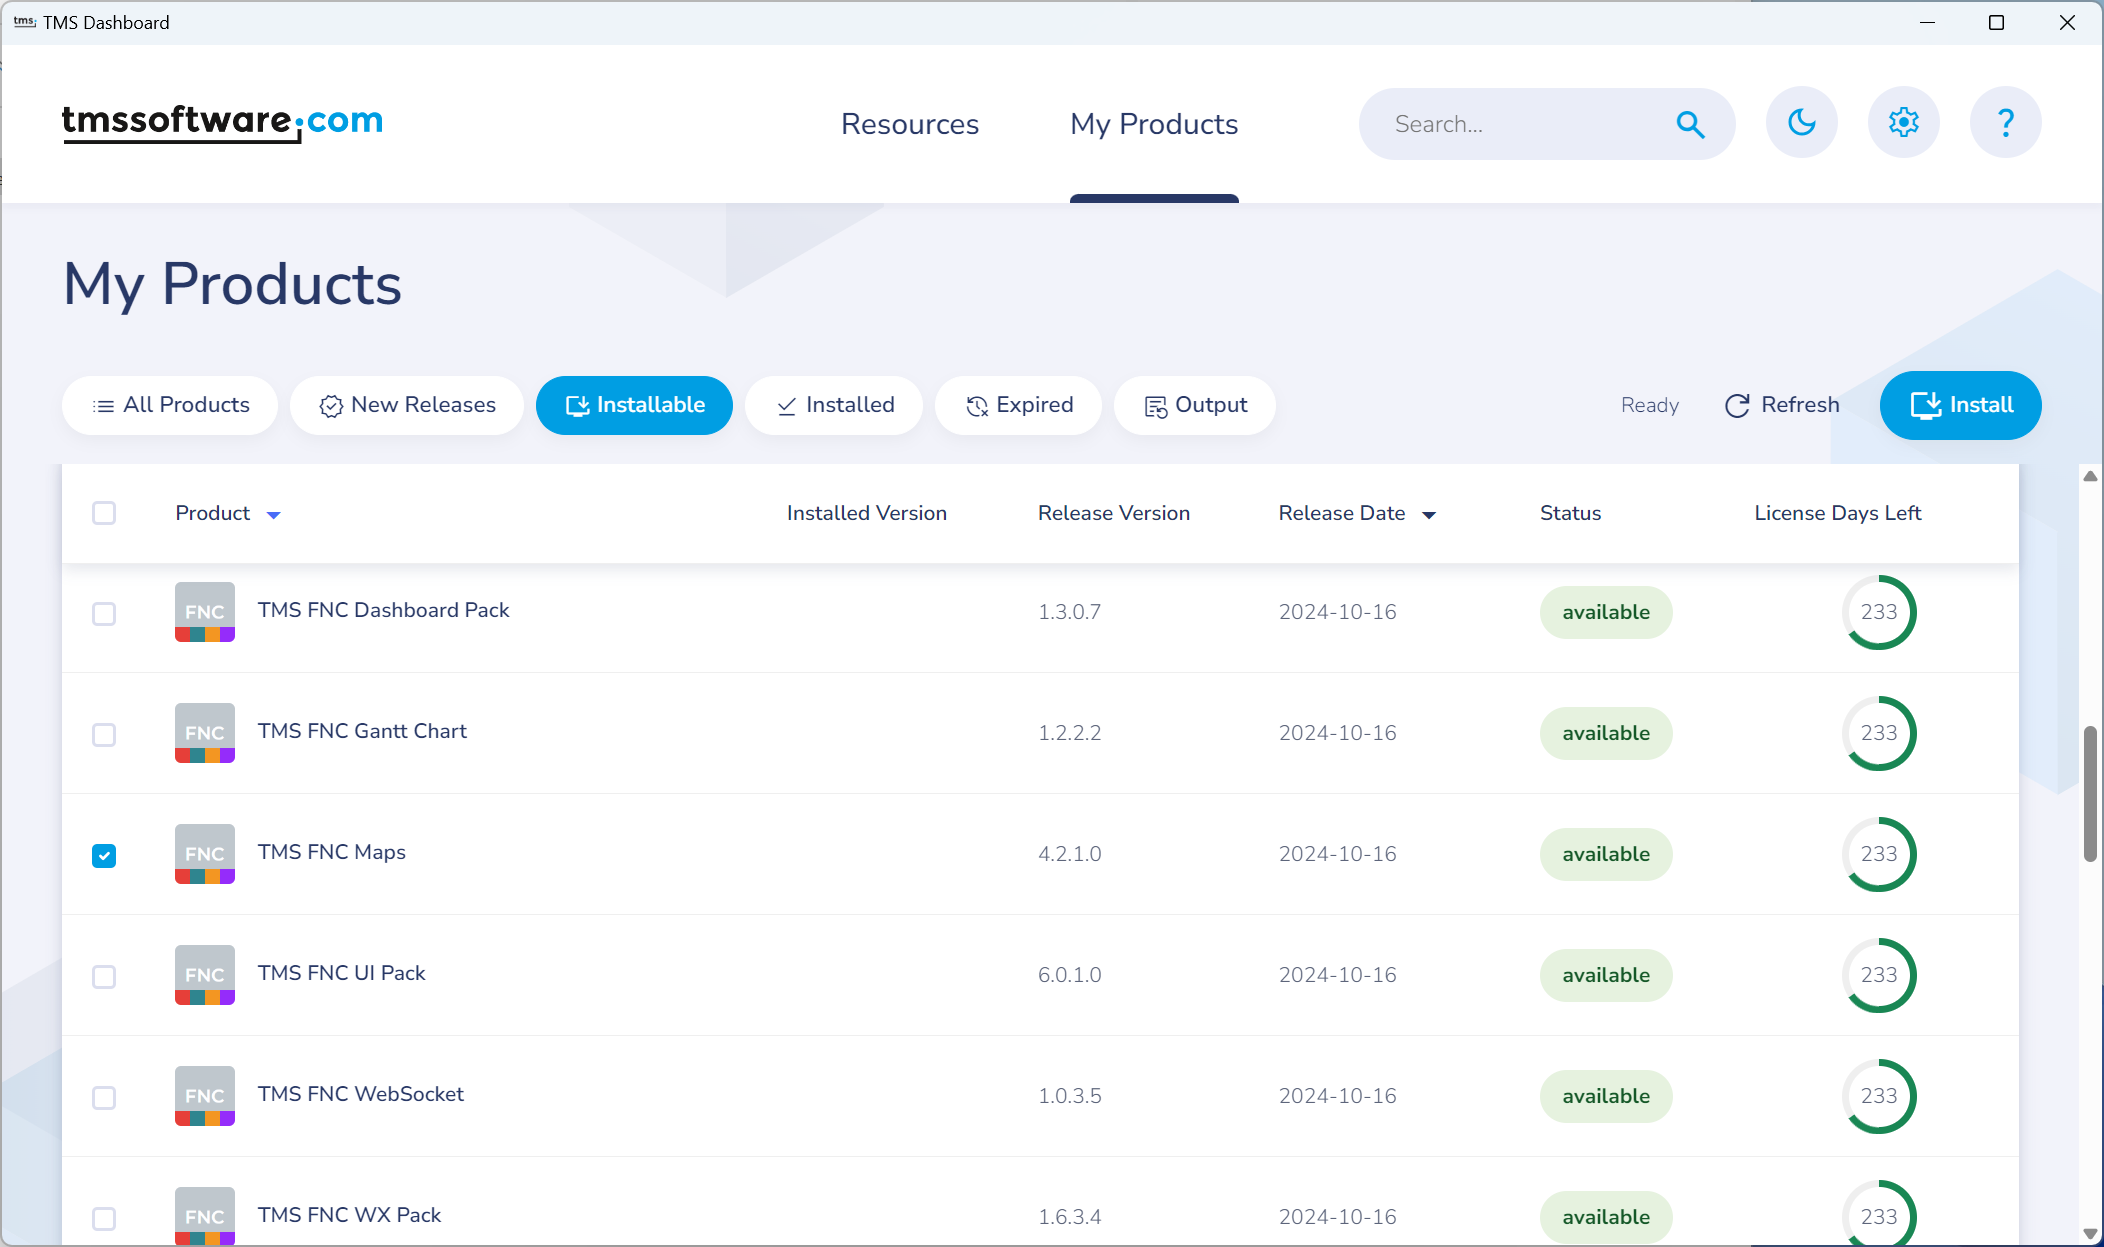Click release version 4.2.1.0
The width and height of the screenshot is (2104, 1247).
[1070, 854]
